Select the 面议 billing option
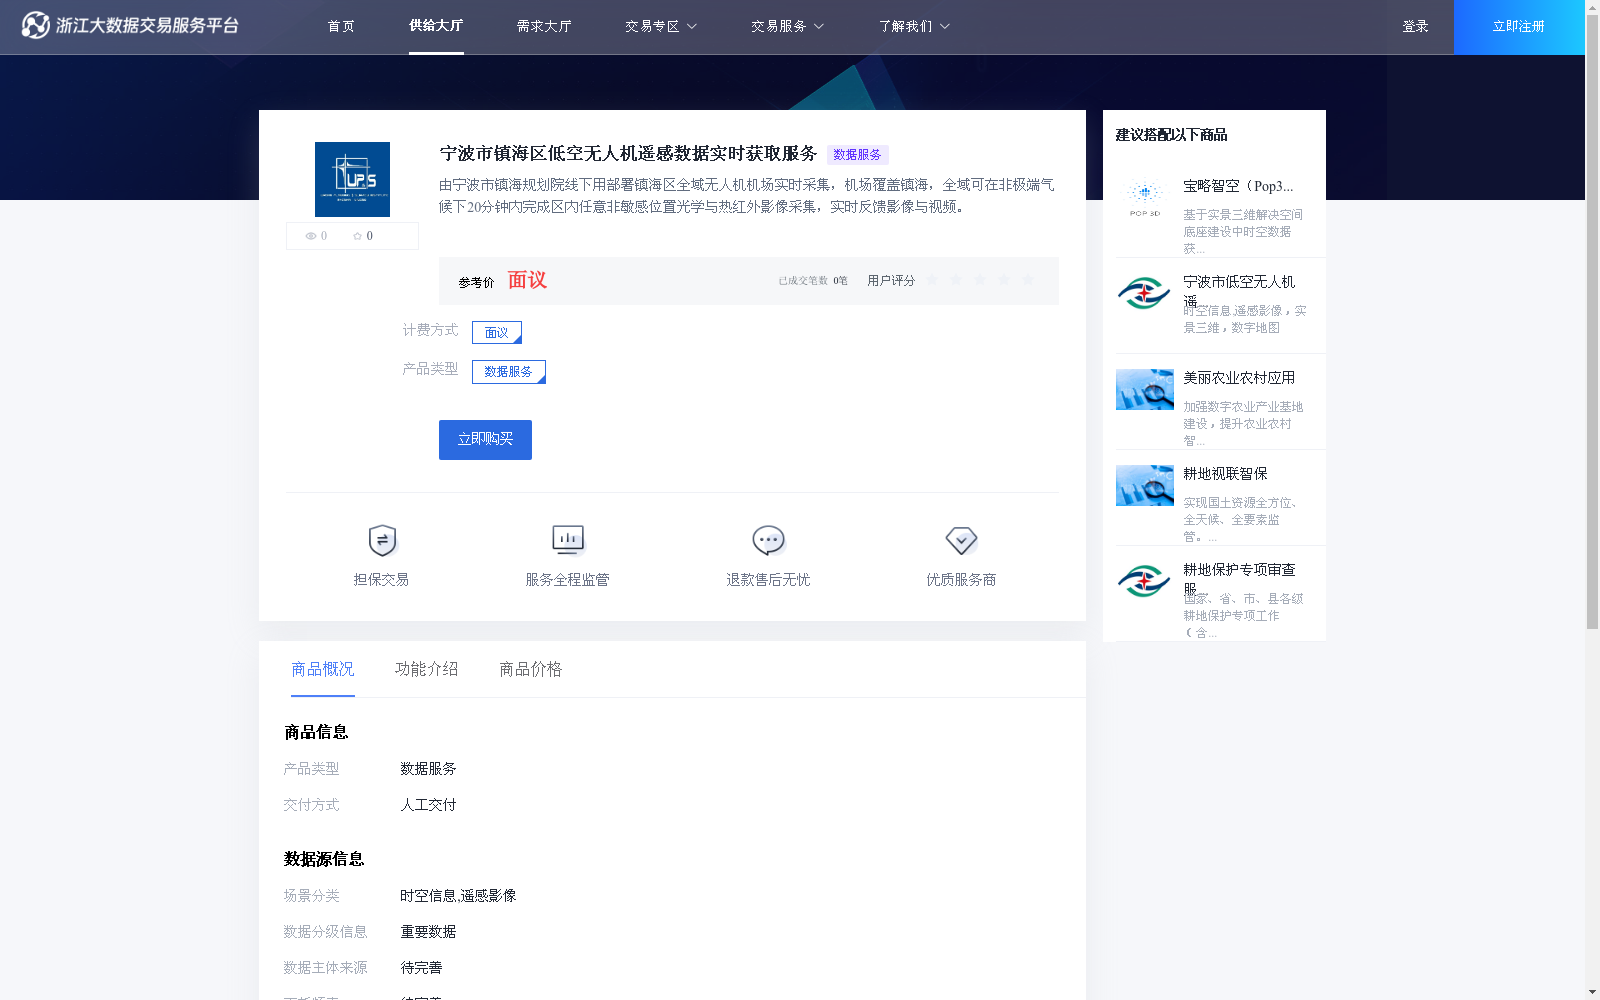The image size is (1600, 1000). pyautogui.click(x=497, y=332)
